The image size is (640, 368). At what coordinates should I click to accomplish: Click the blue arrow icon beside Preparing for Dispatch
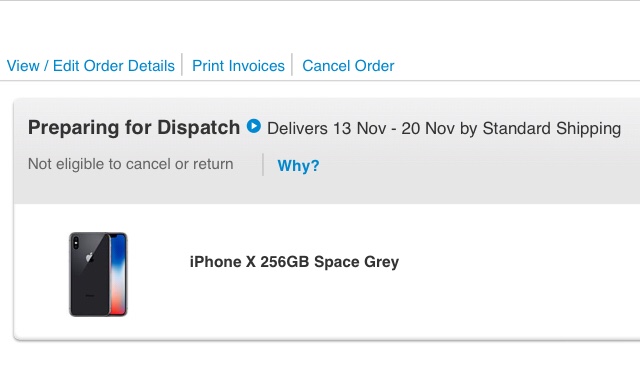pyautogui.click(x=253, y=126)
